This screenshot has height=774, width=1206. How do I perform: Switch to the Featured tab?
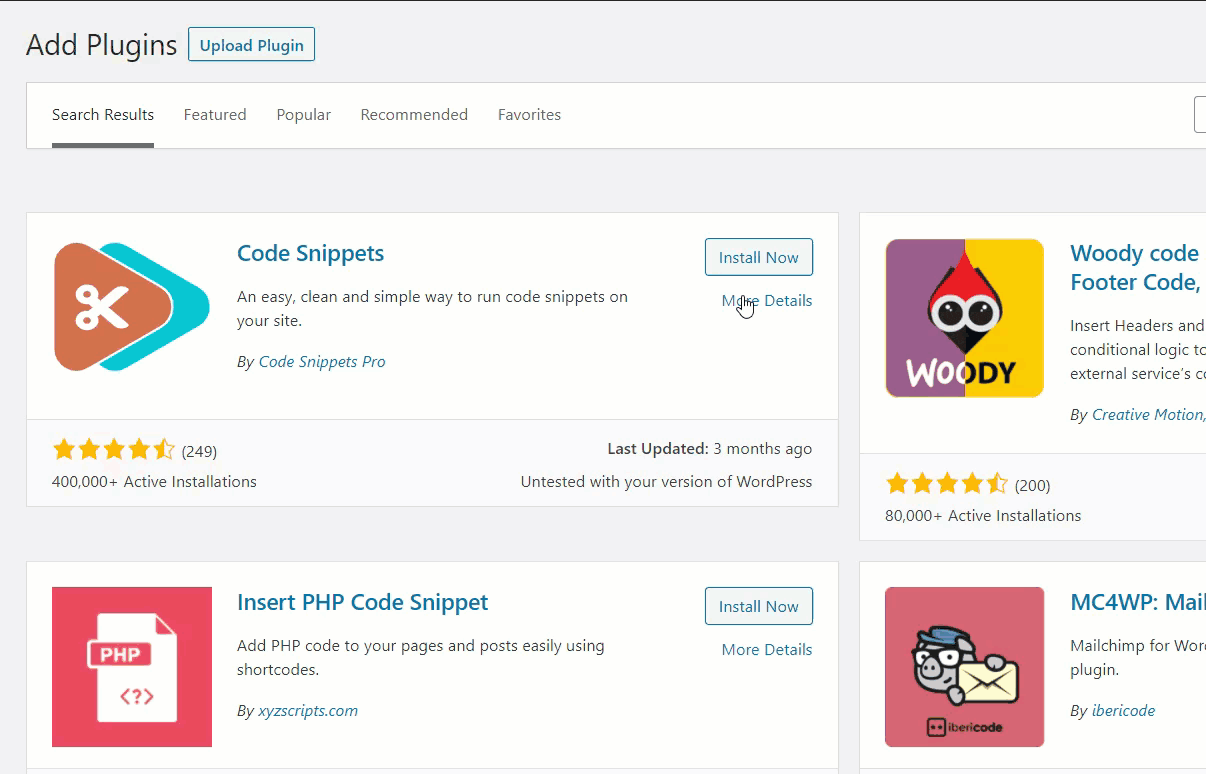[215, 115]
